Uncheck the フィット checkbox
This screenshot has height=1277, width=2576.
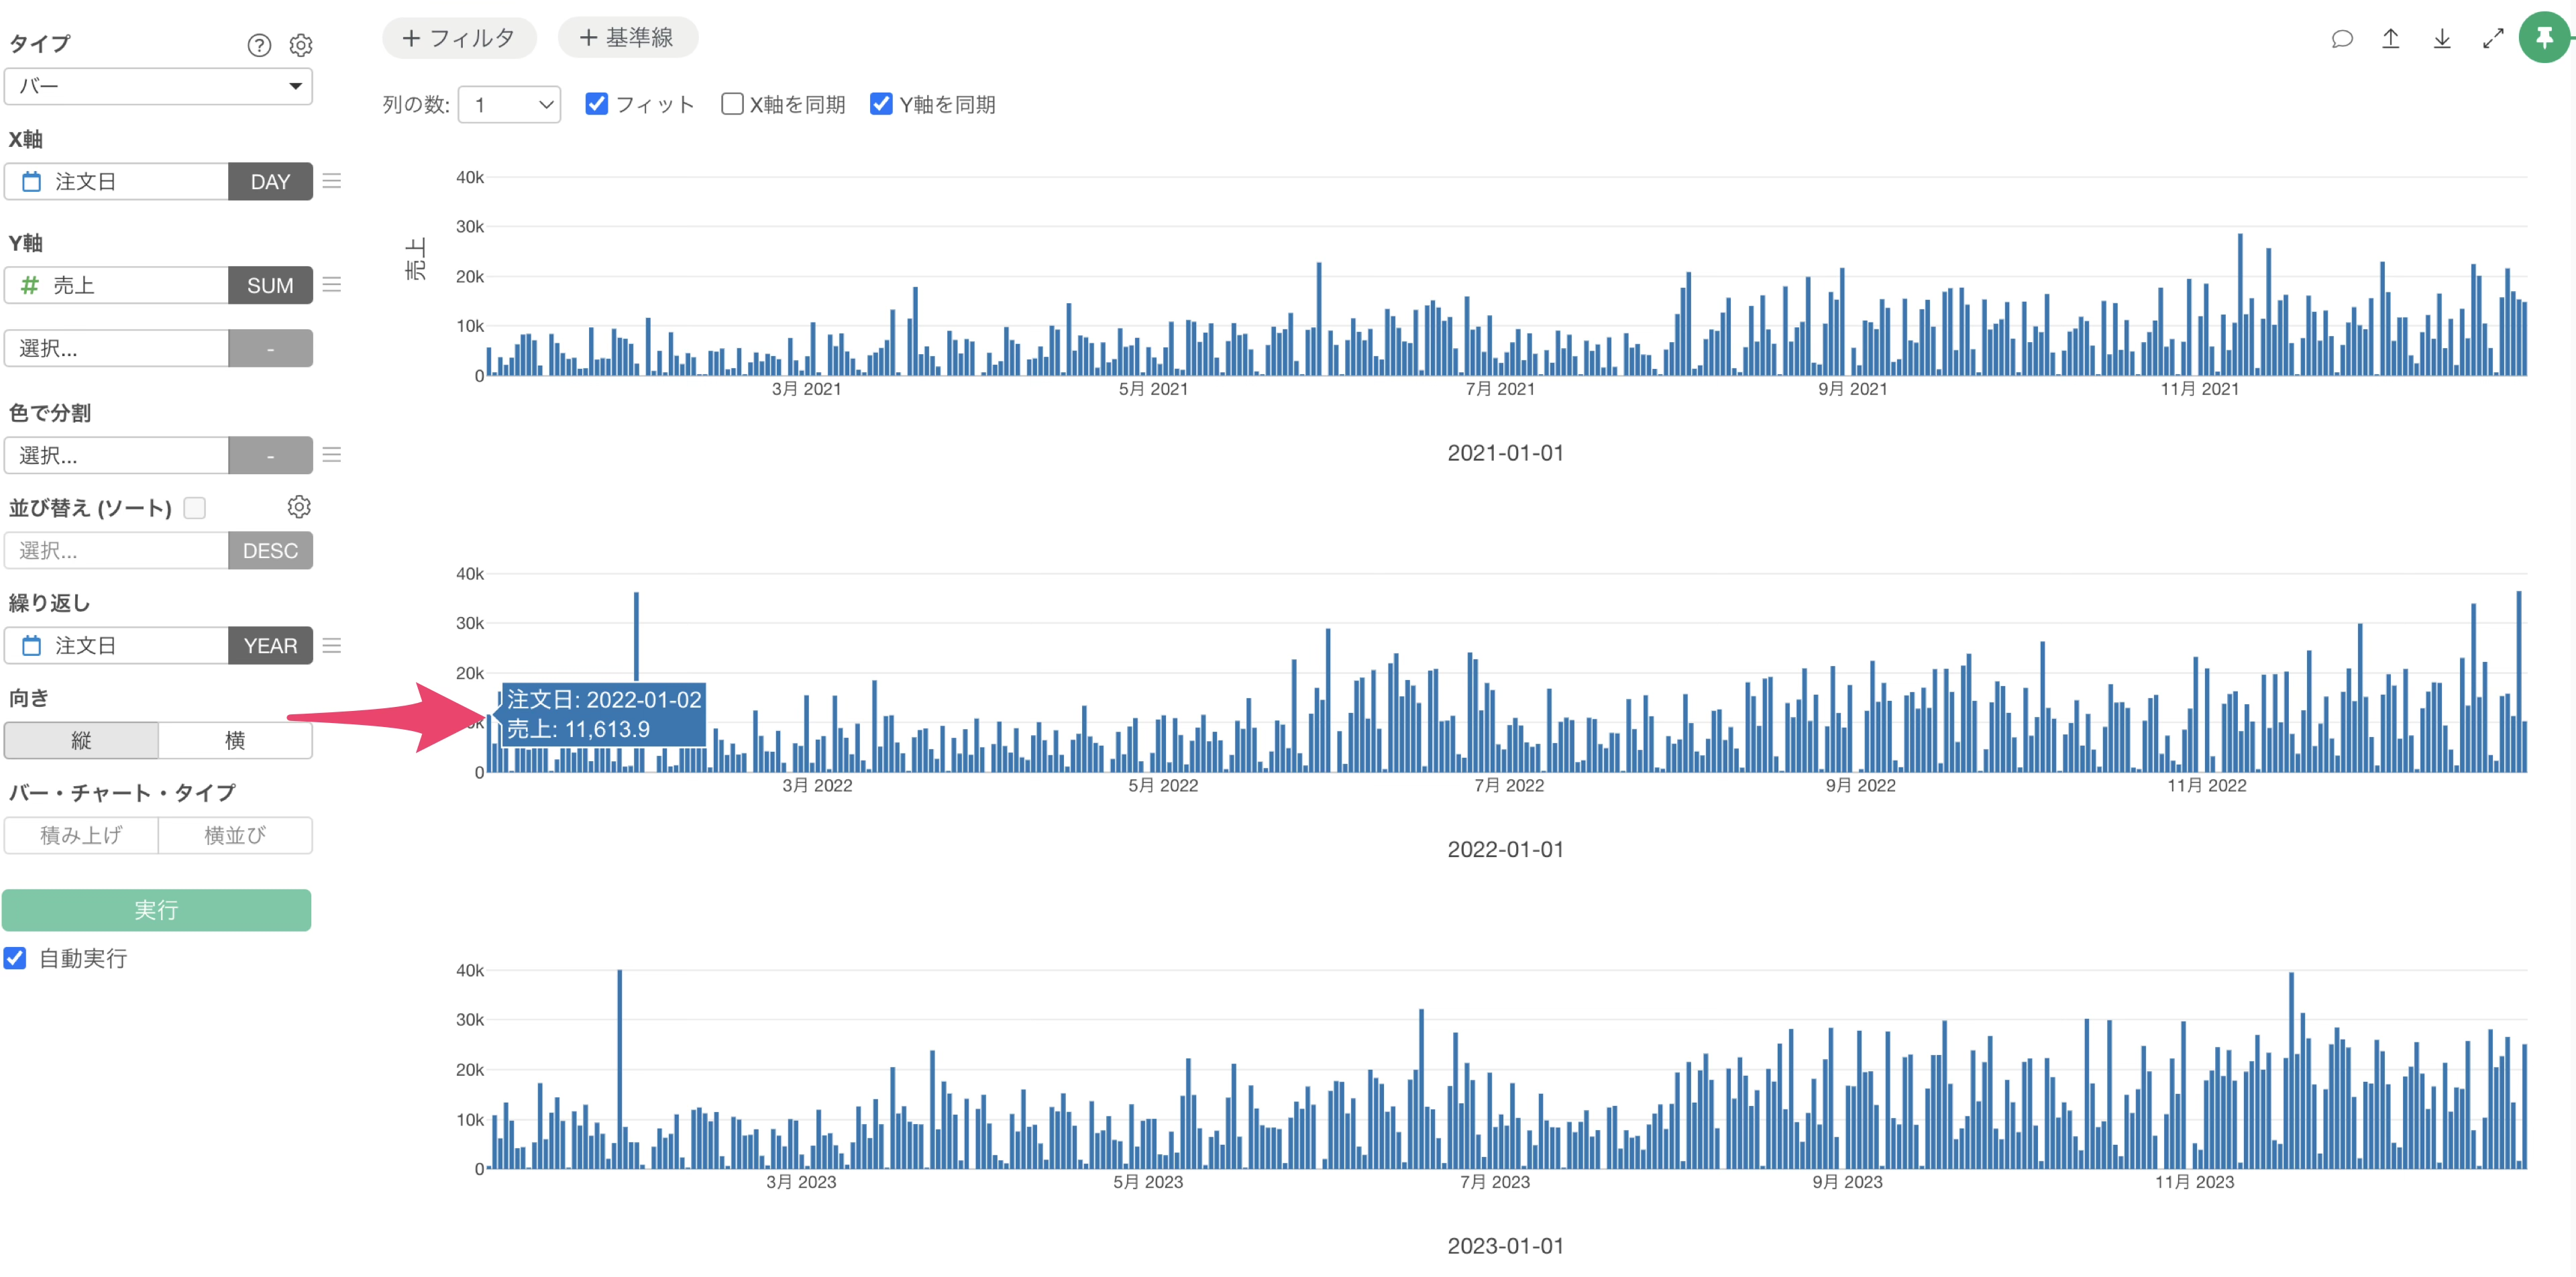pos(597,104)
